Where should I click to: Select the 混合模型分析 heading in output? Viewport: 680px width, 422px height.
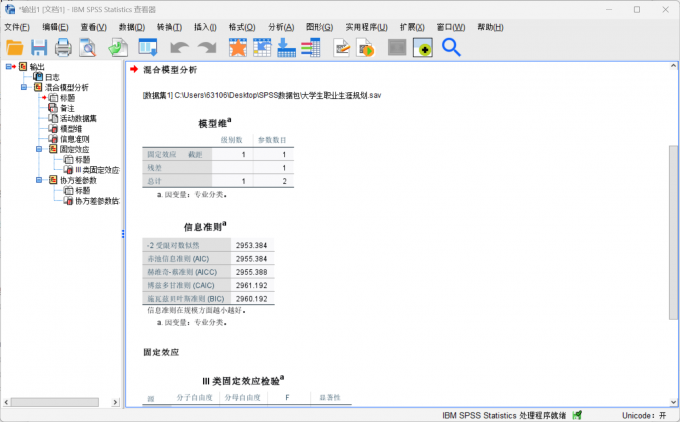[170, 70]
